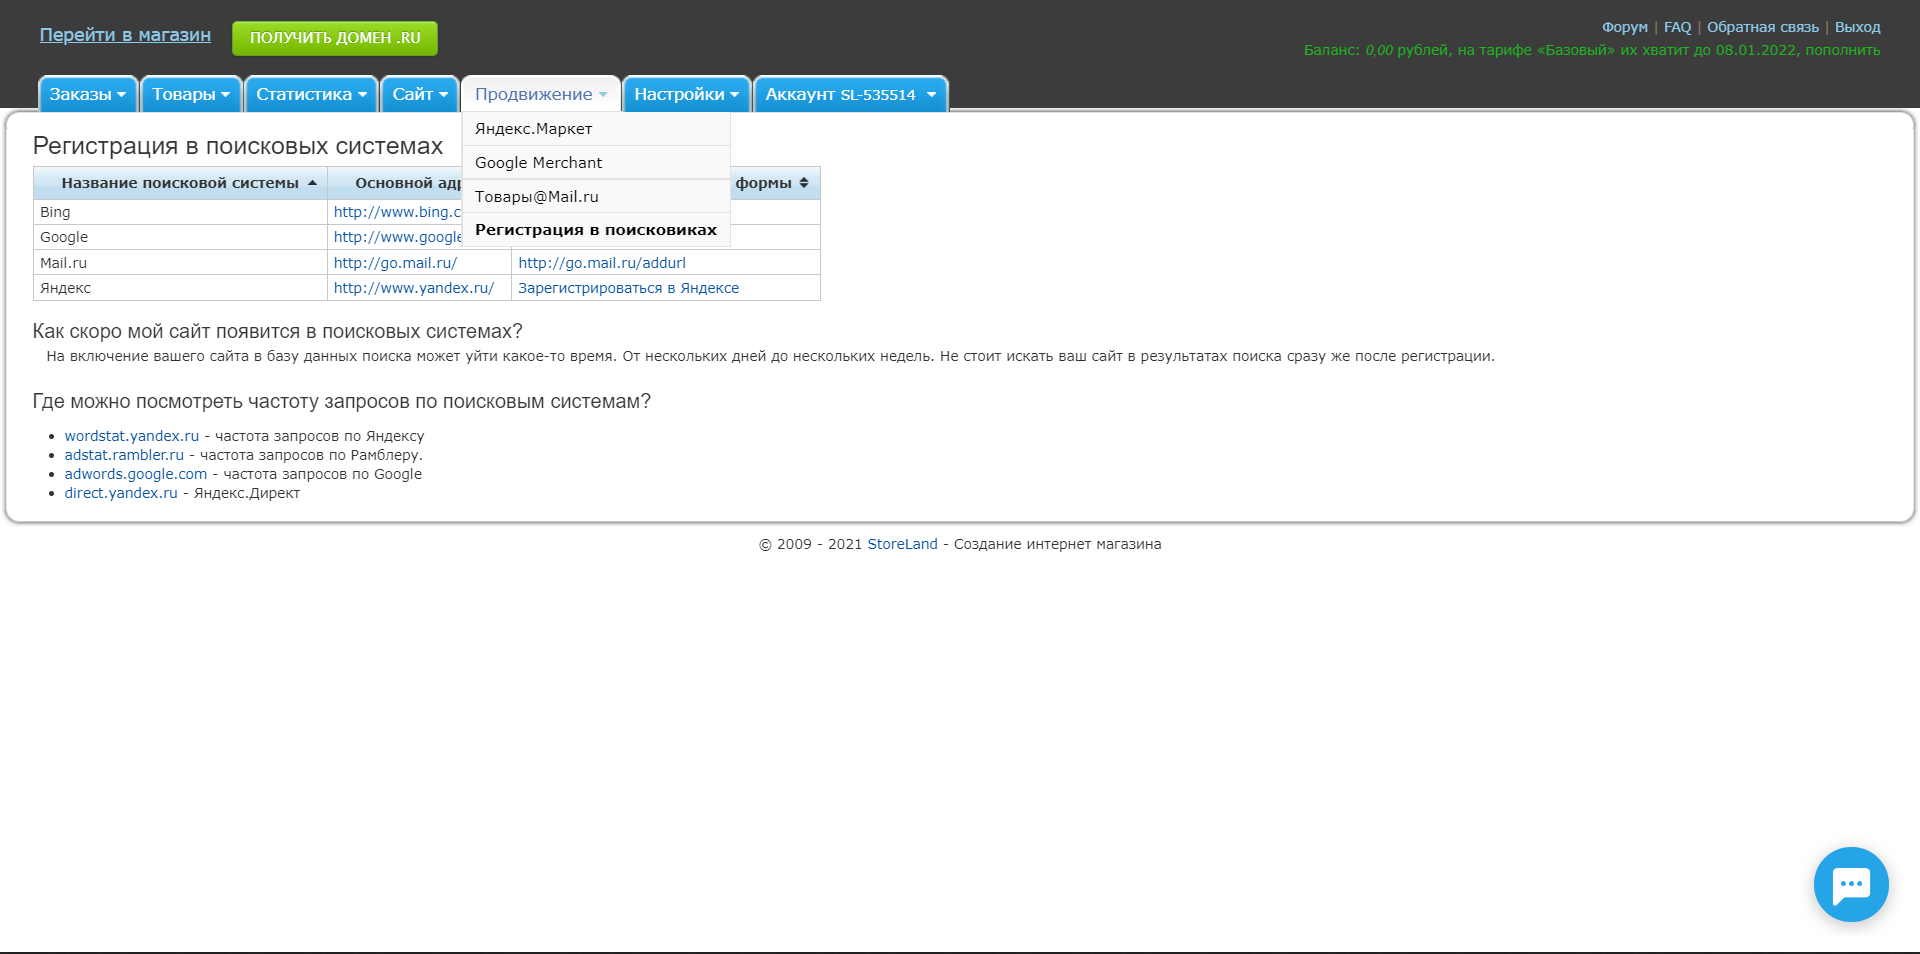
Task: Select Яндекс.Маркет from the menu
Action: coord(596,129)
